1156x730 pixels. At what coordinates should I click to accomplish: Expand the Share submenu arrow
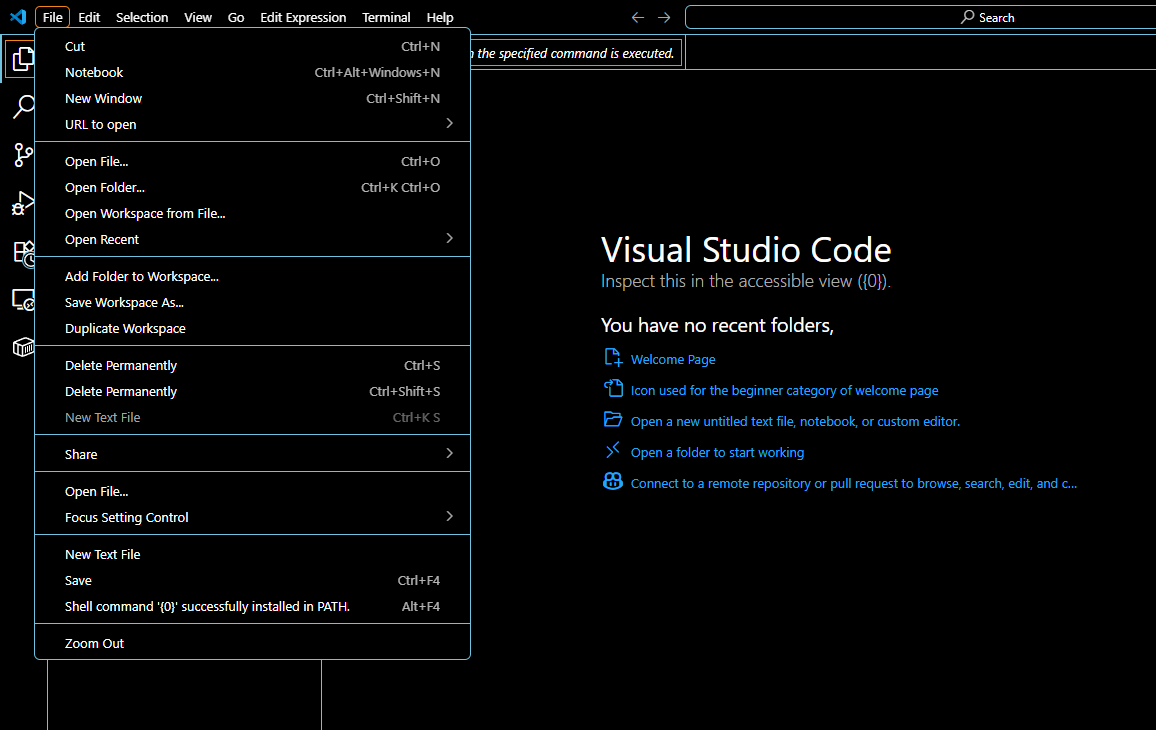click(x=450, y=453)
